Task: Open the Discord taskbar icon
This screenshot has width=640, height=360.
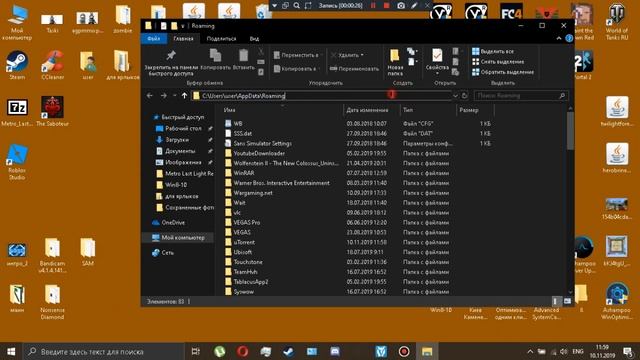Action: [335, 351]
